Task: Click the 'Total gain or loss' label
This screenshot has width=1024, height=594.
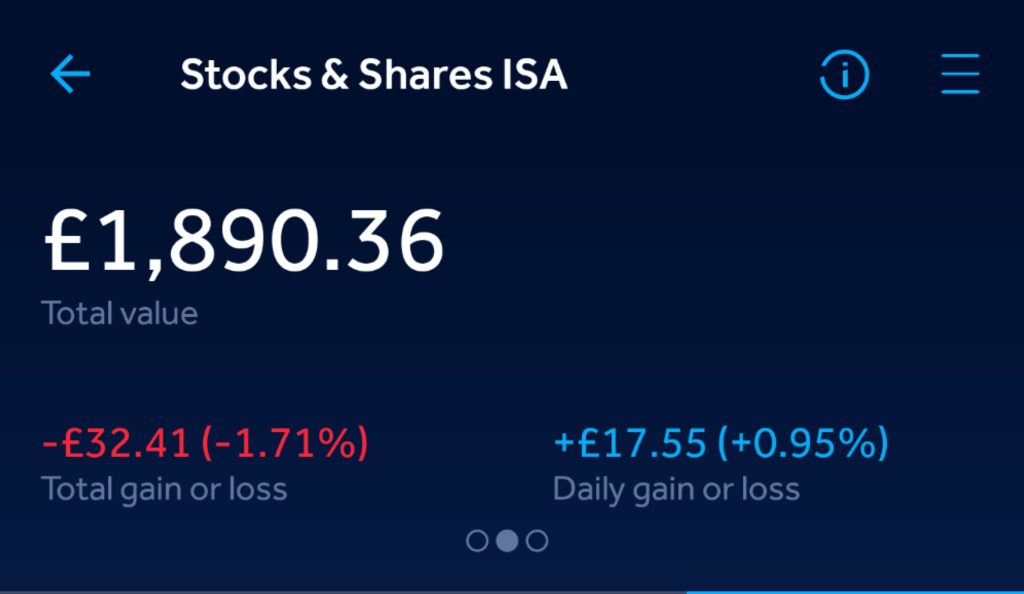Action: coord(164,489)
